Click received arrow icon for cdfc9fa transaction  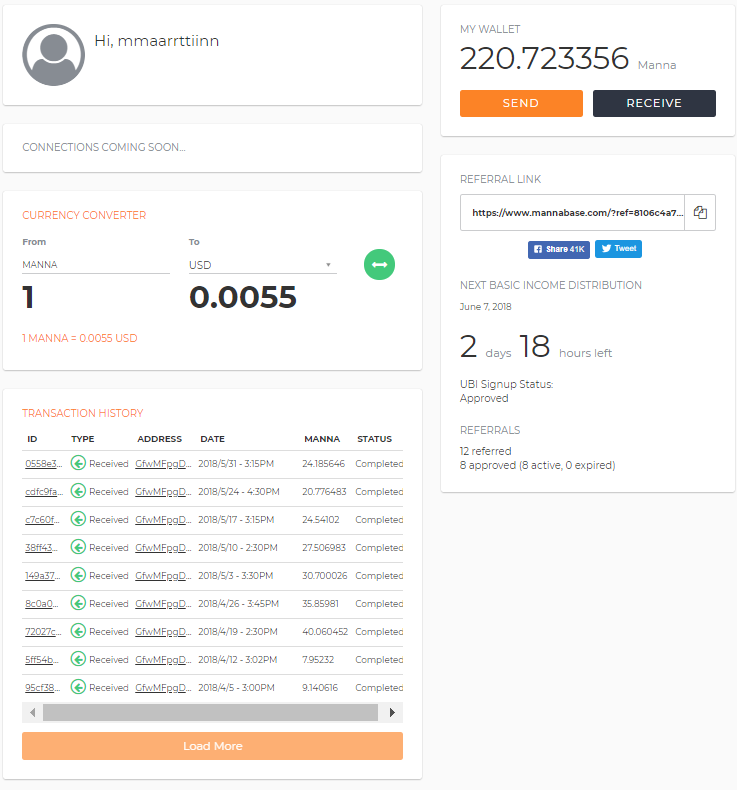coord(78,491)
